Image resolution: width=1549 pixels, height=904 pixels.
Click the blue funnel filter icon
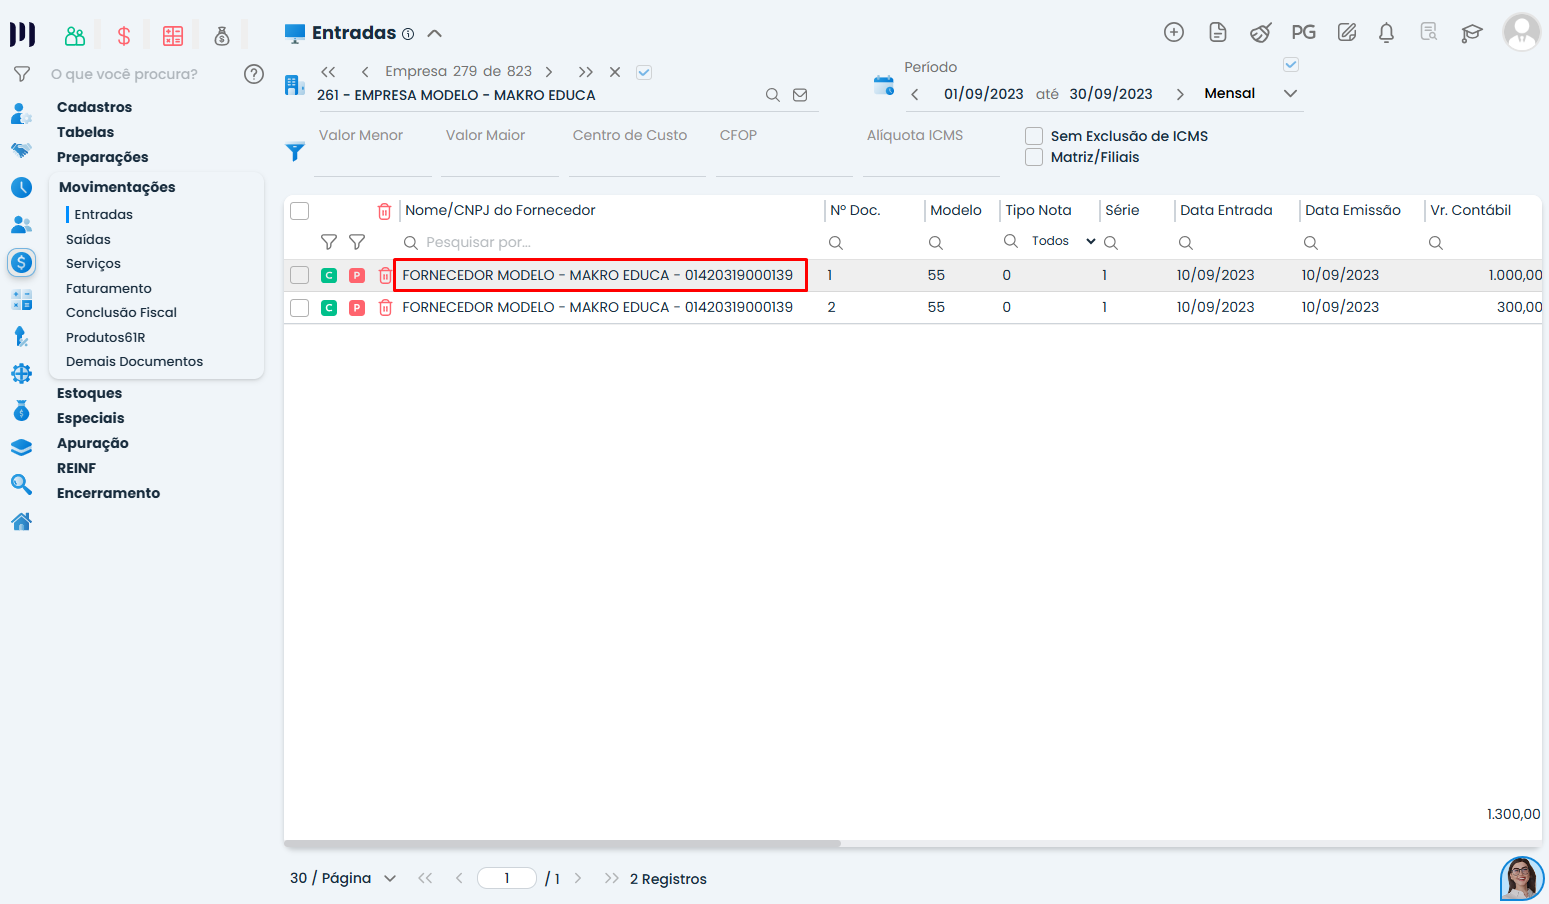295,152
